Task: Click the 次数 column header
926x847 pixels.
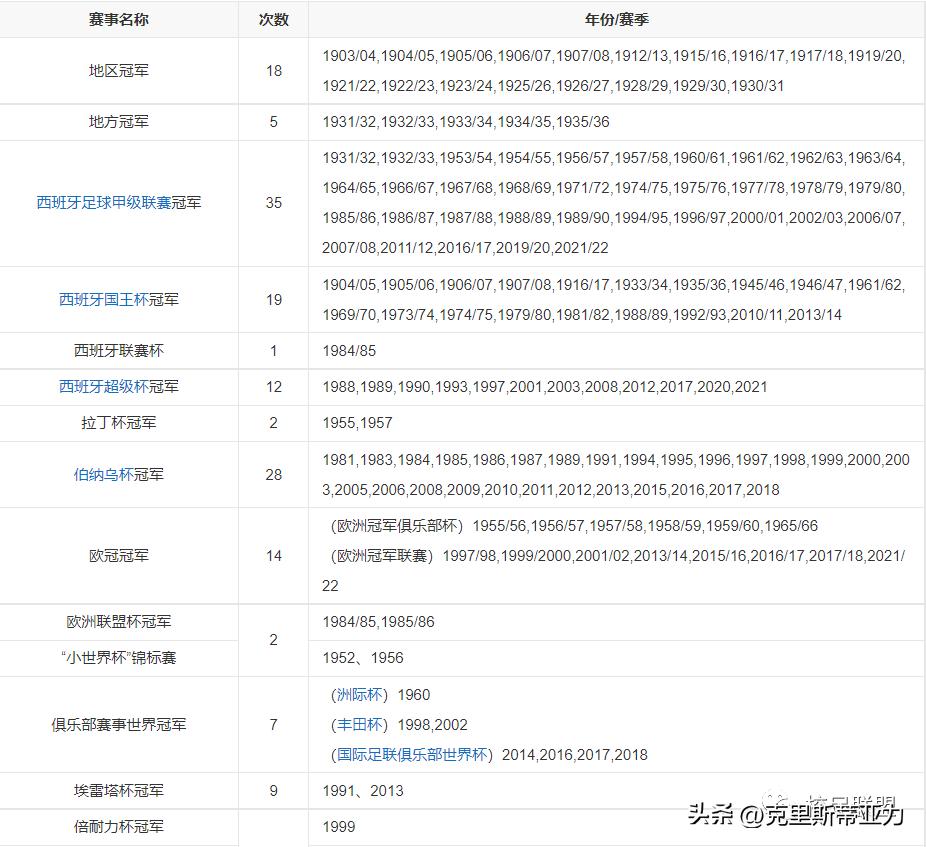Action: pos(272,18)
